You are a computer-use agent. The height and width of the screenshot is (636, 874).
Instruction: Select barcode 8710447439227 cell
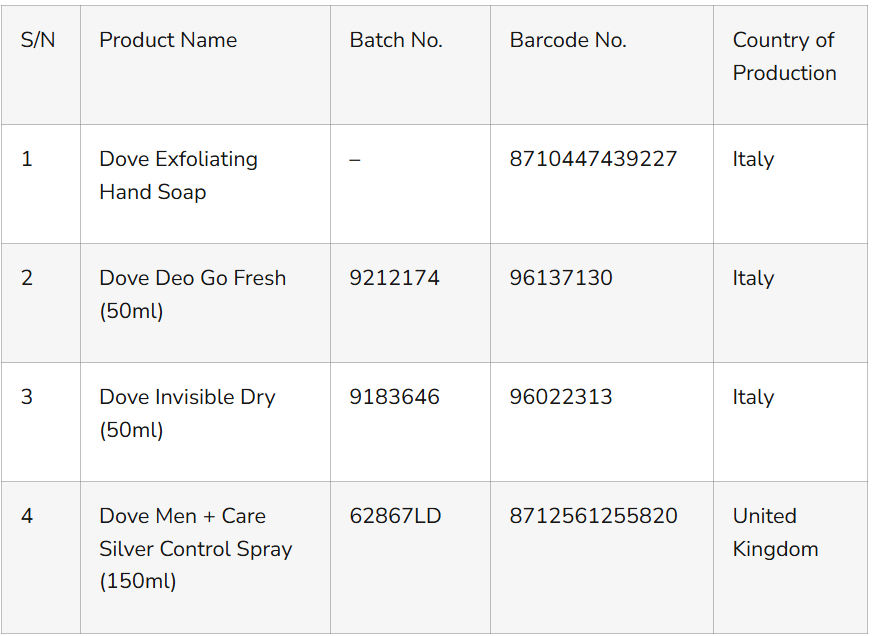tap(593, 159)
